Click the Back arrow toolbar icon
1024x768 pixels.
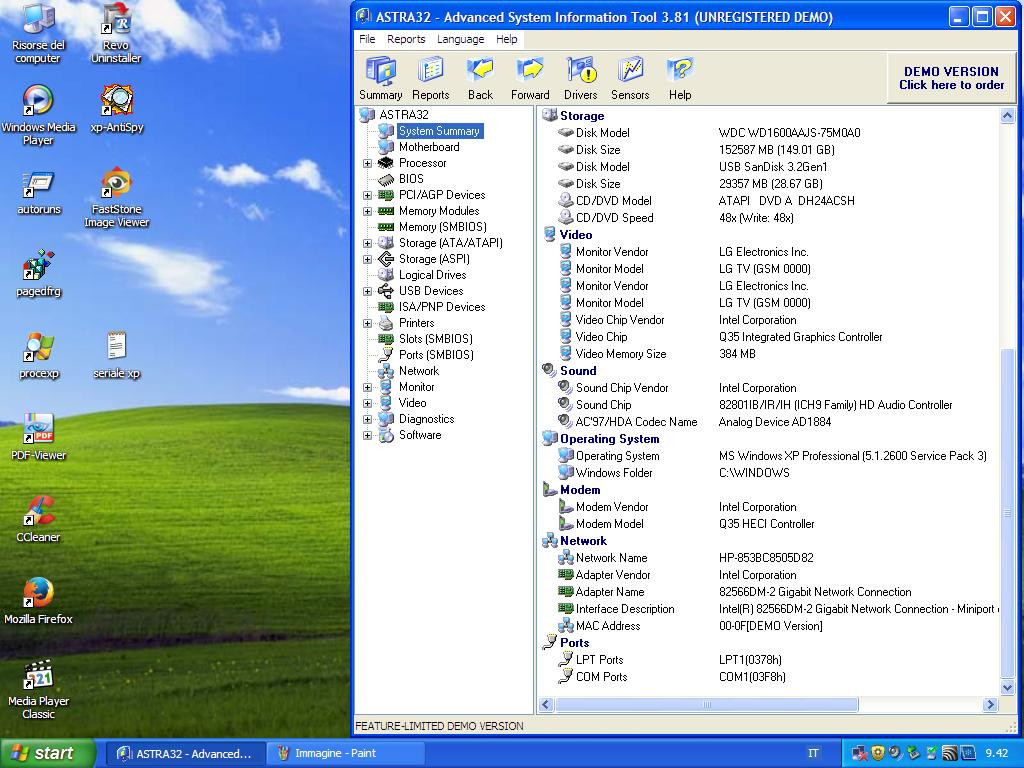(x=480, y=78)
